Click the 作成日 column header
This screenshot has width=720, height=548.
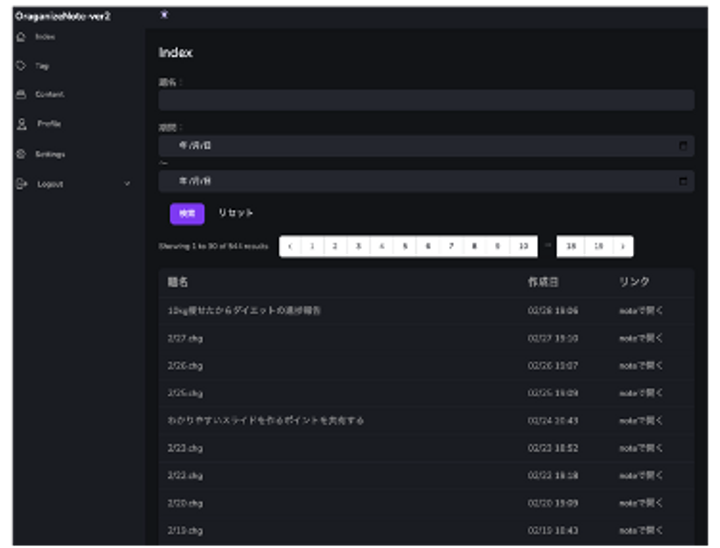click(x=543, y=282)
